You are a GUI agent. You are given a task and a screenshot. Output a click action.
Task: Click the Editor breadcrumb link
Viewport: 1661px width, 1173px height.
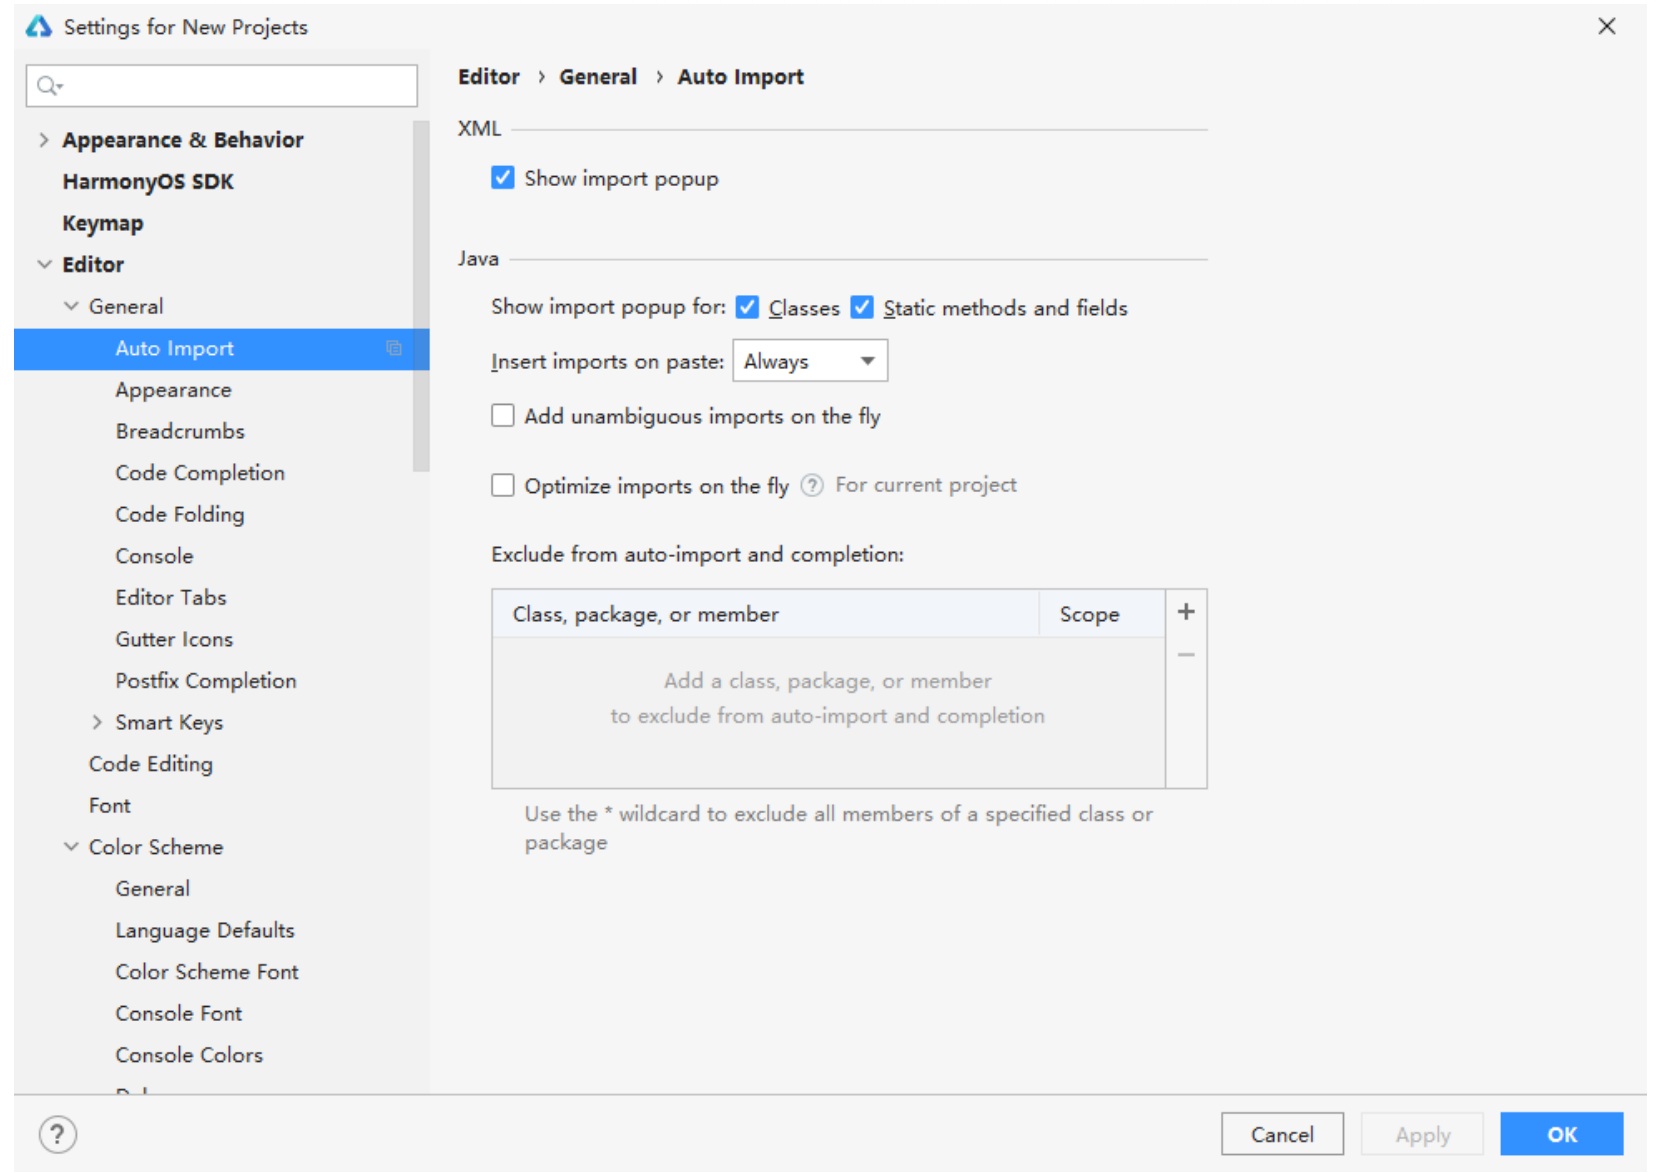pyautogui.click(x=489, y=77)
